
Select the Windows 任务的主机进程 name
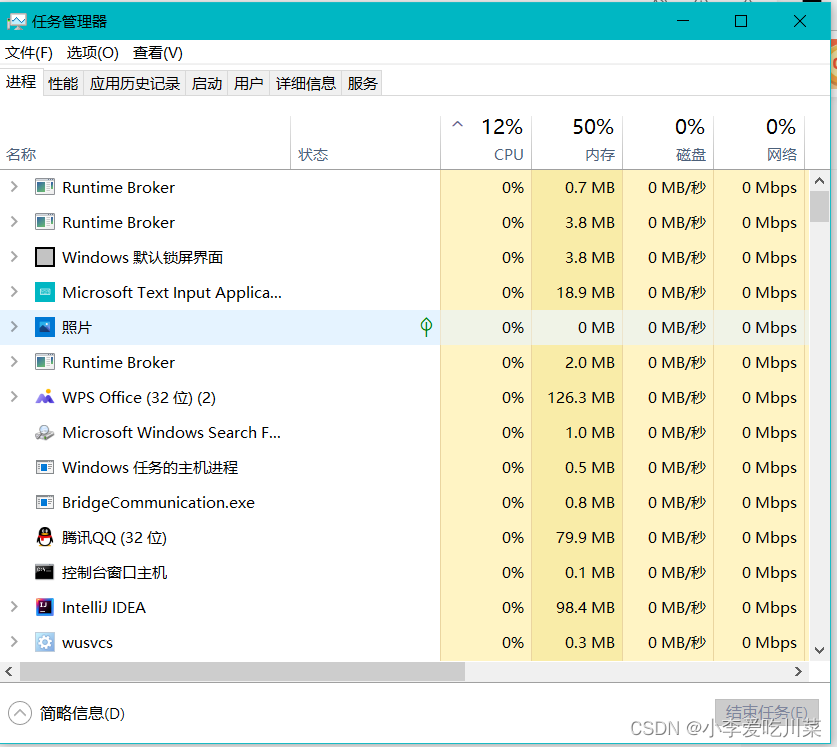150,468
